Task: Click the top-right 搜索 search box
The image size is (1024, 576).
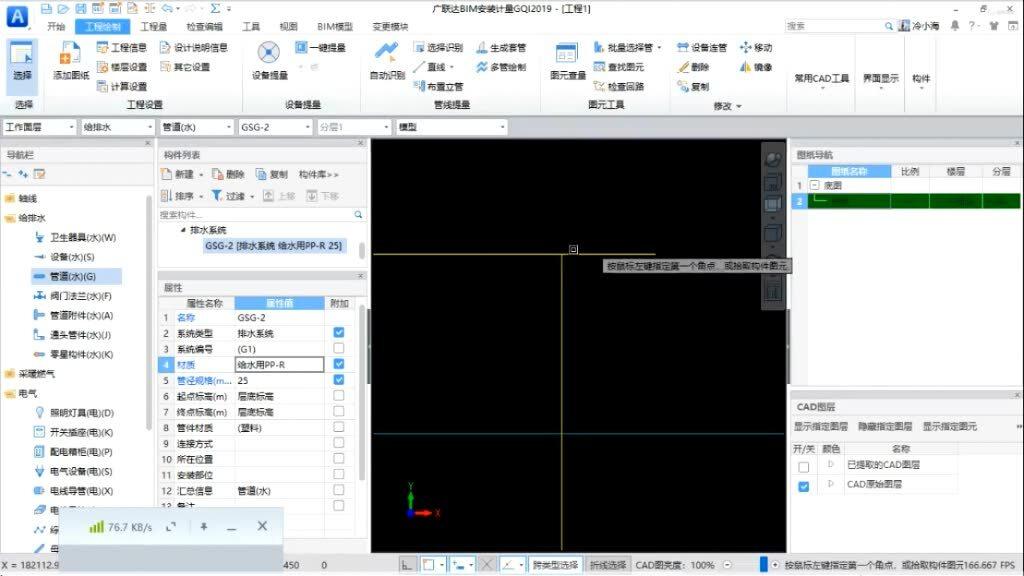Action: (x=839, y=25)
